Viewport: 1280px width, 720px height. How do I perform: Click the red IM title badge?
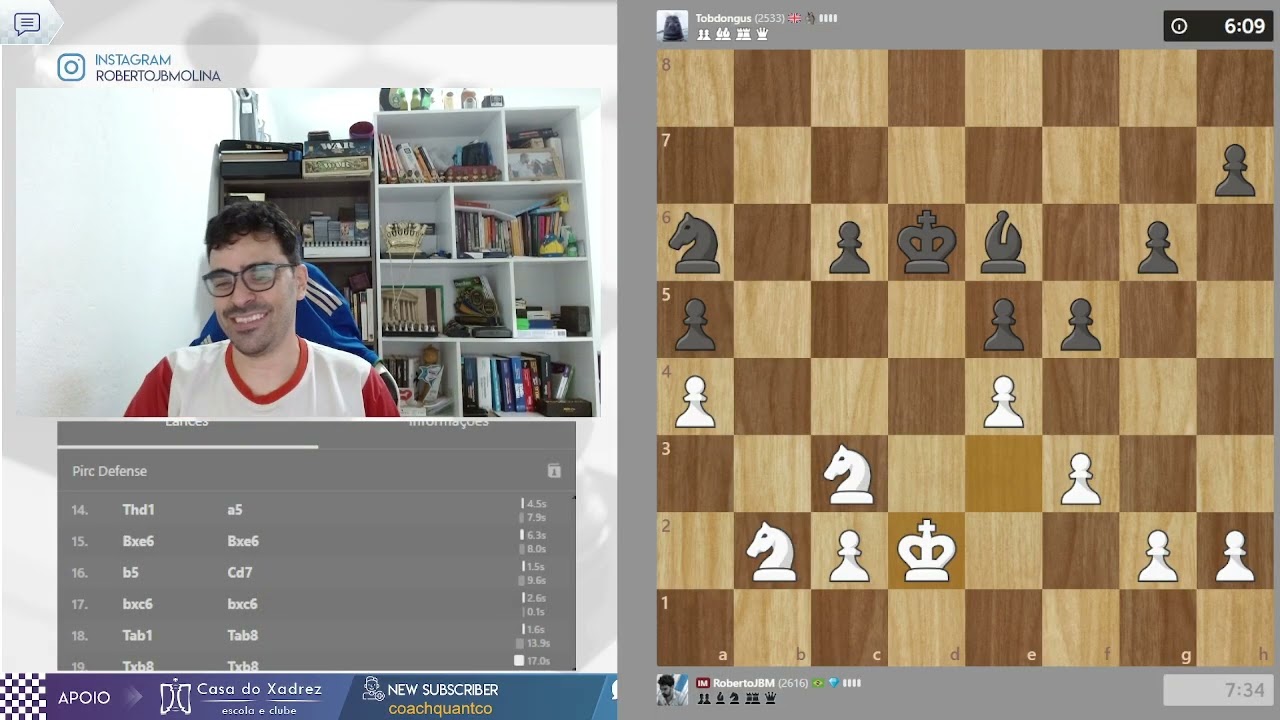(x=703, y=683)
